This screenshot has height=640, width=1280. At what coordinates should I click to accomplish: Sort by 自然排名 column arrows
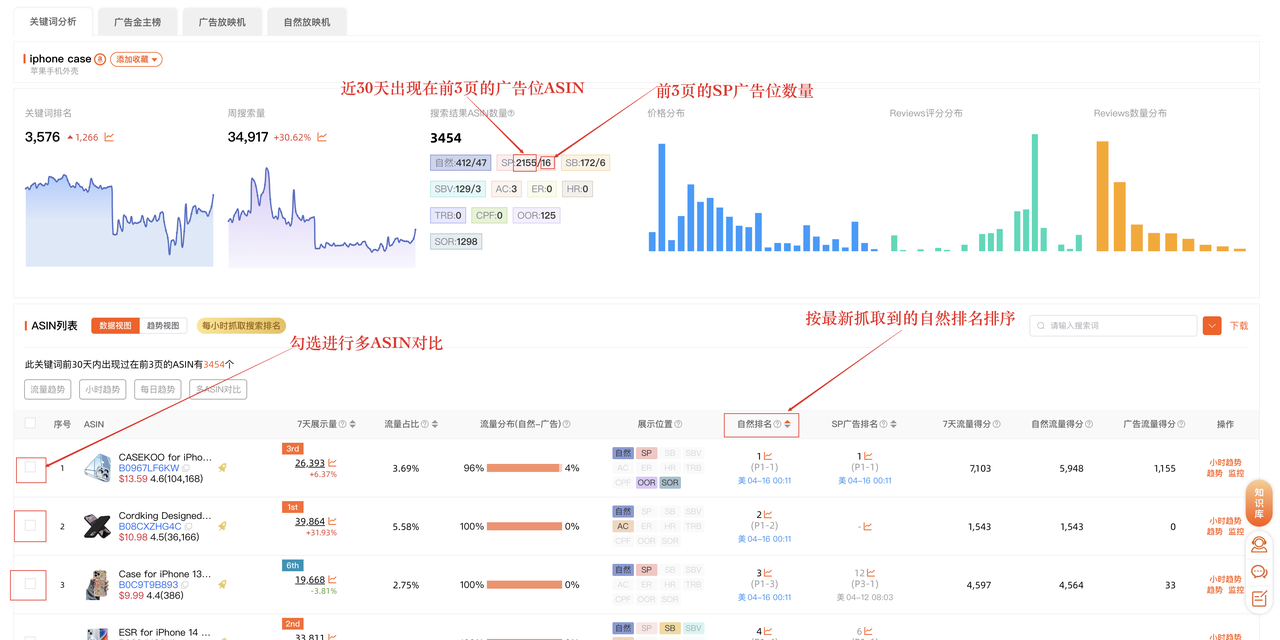point(787,424)
